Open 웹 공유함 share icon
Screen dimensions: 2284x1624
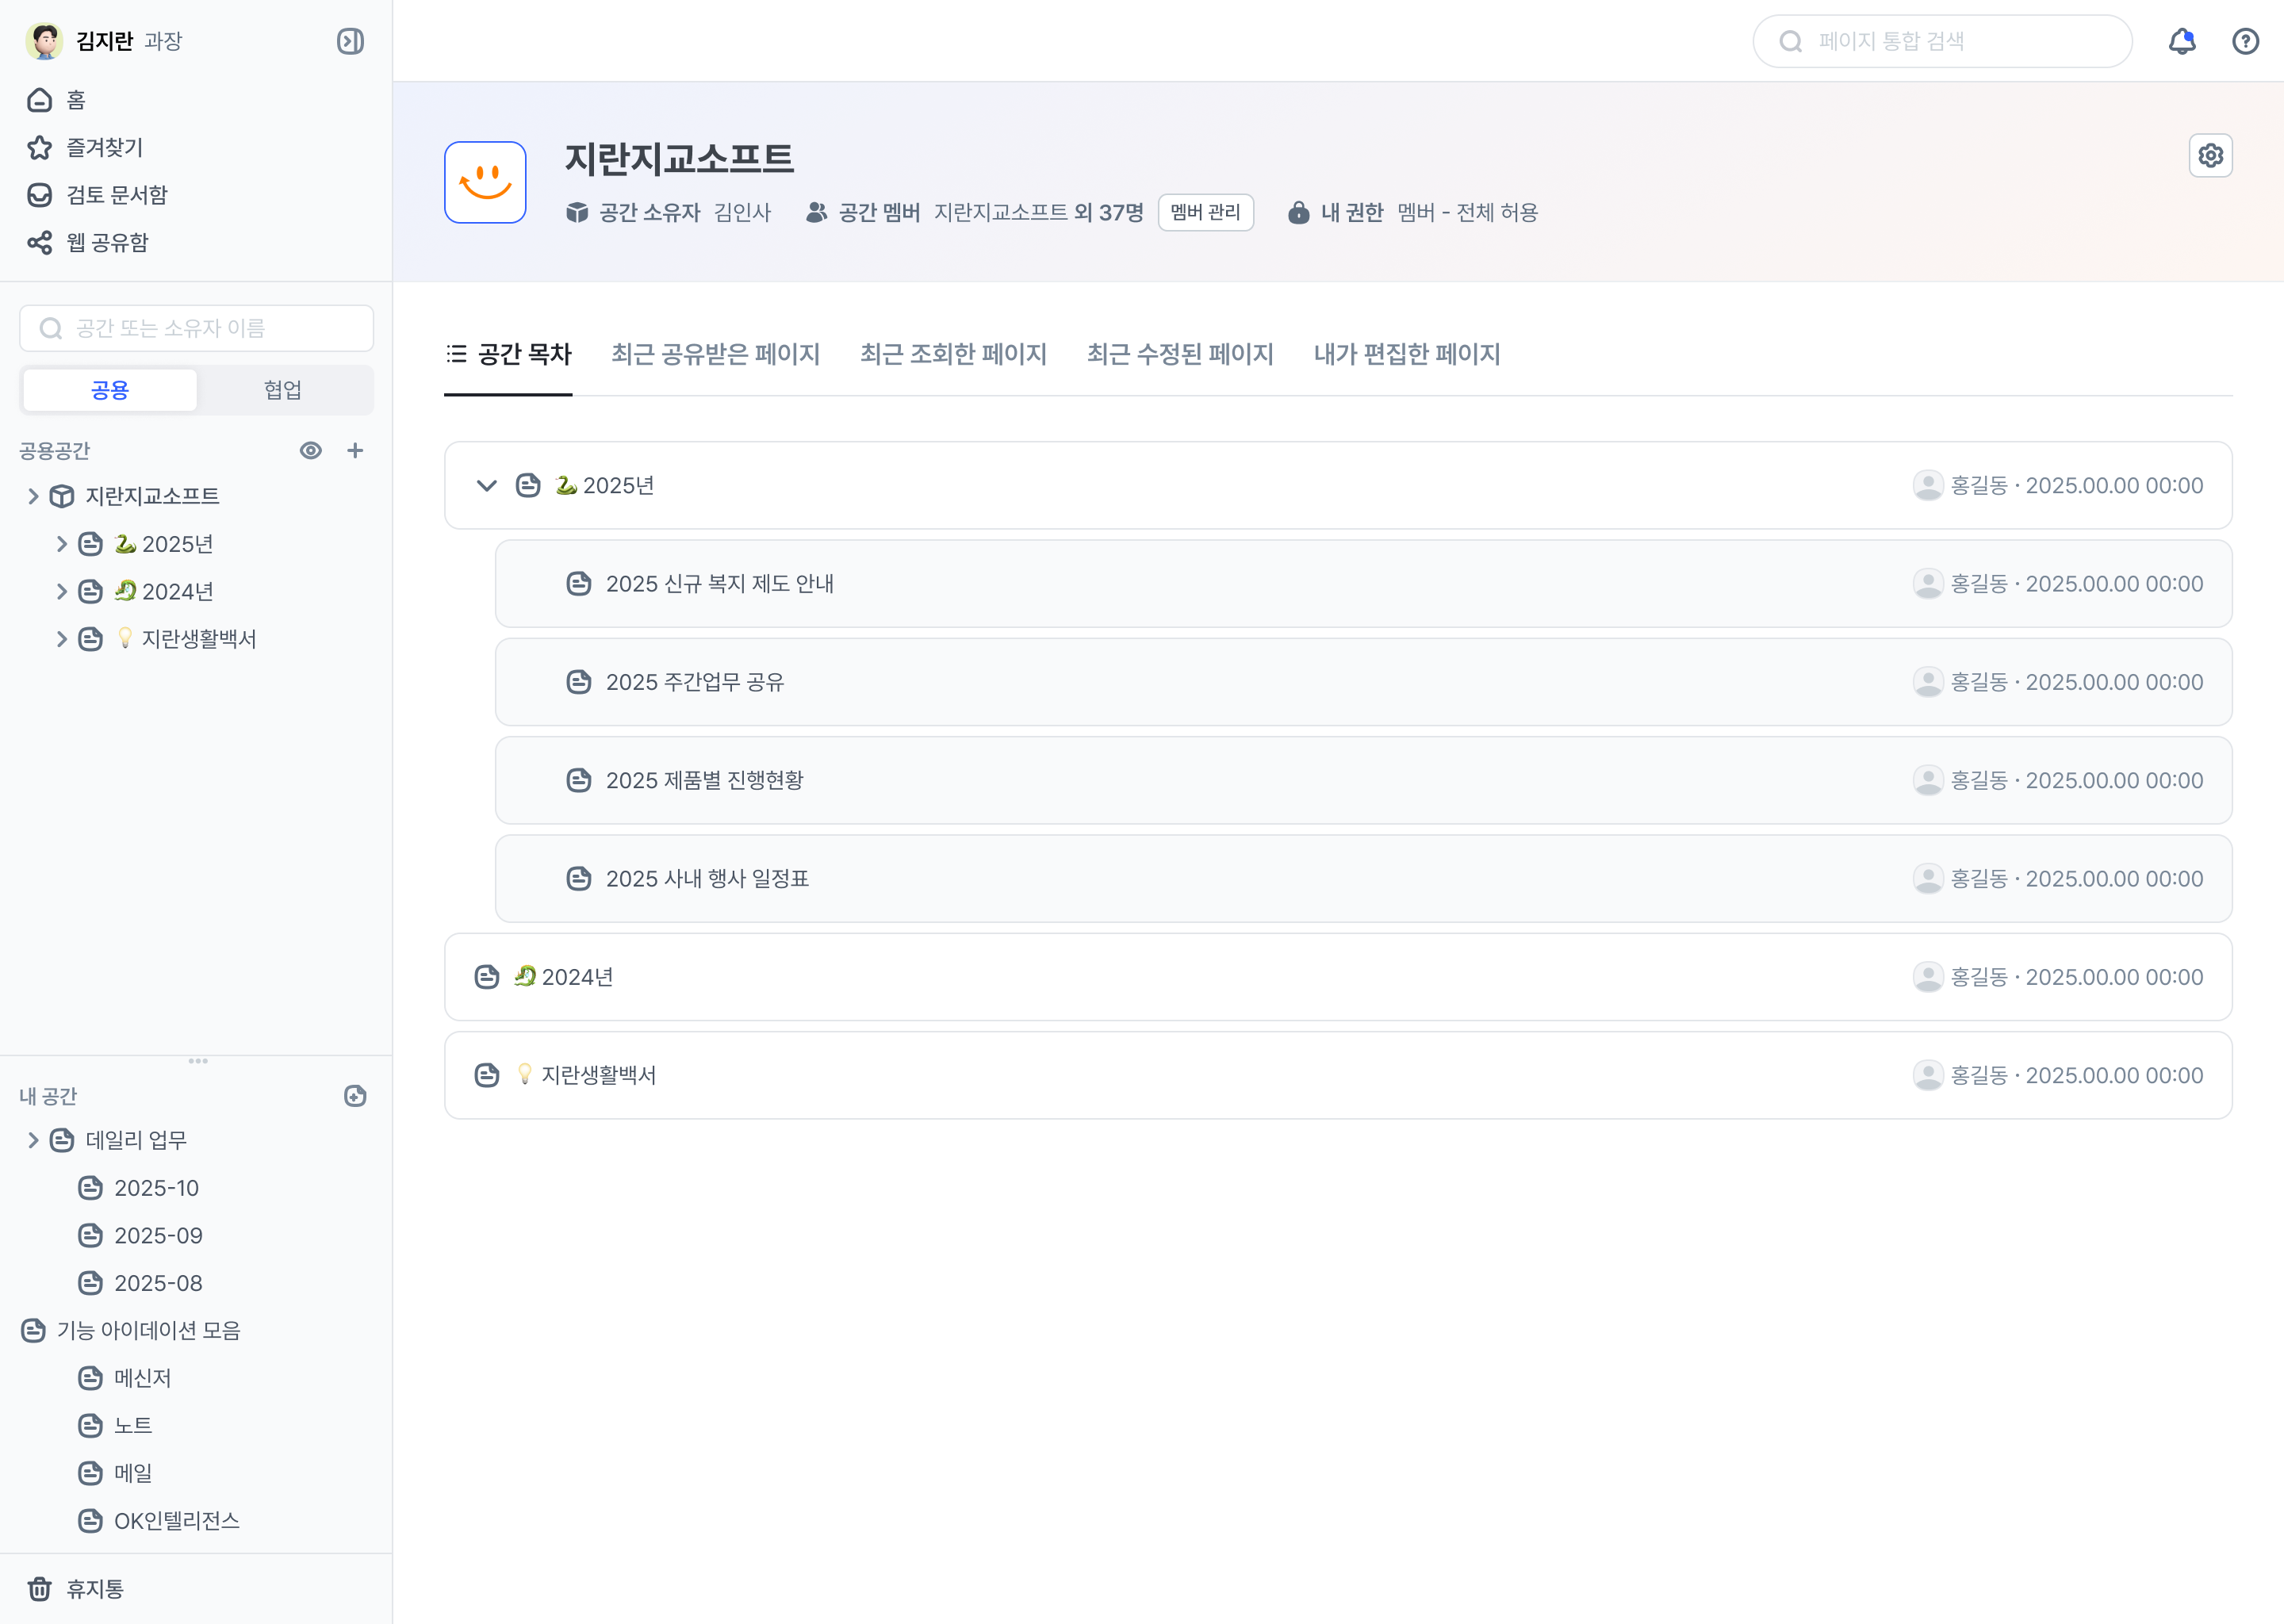40,243
